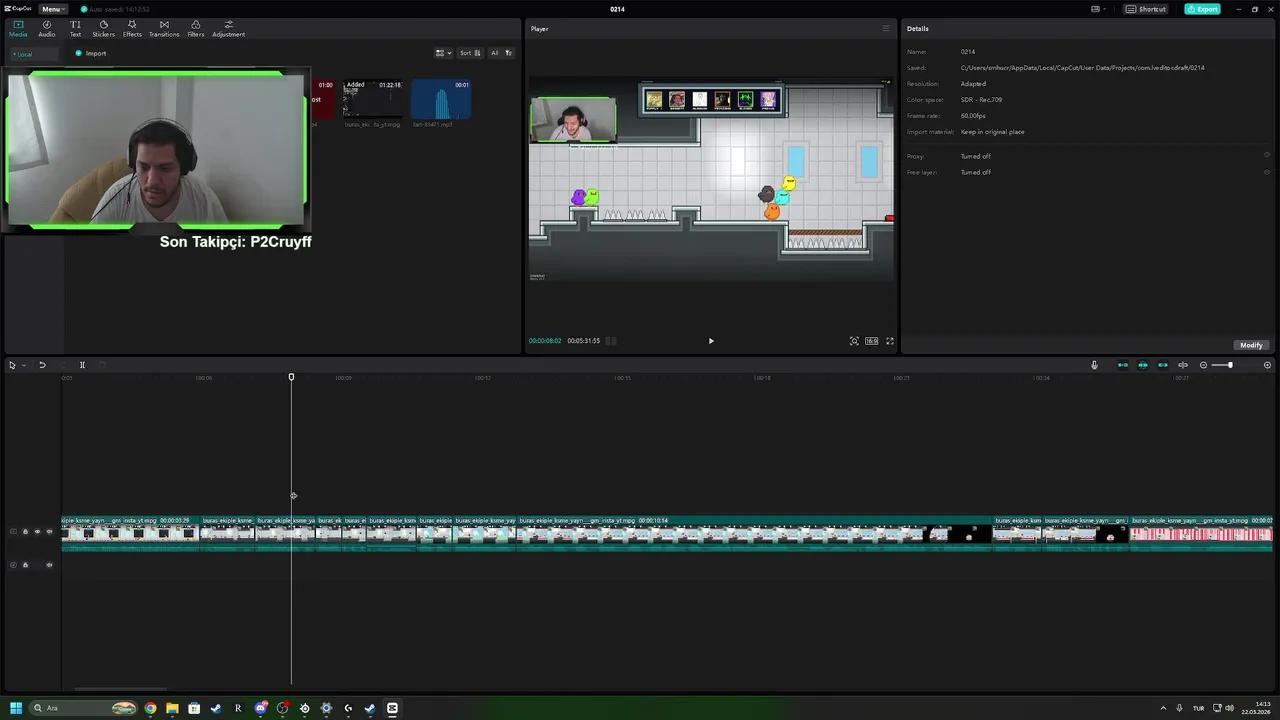This screenshot has width=1280, height=720.
Task: Click the voiceover record microphone icon
Action: (x=1094, y=365)
